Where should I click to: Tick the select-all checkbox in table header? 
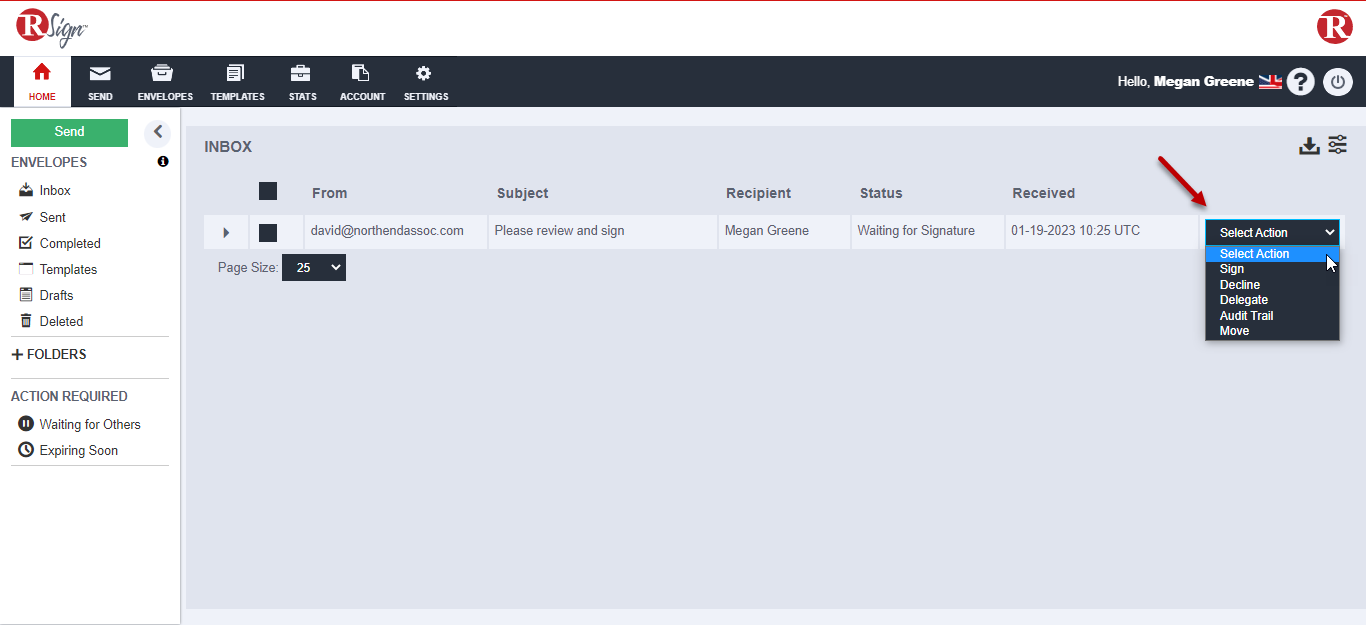click(268, 191)
